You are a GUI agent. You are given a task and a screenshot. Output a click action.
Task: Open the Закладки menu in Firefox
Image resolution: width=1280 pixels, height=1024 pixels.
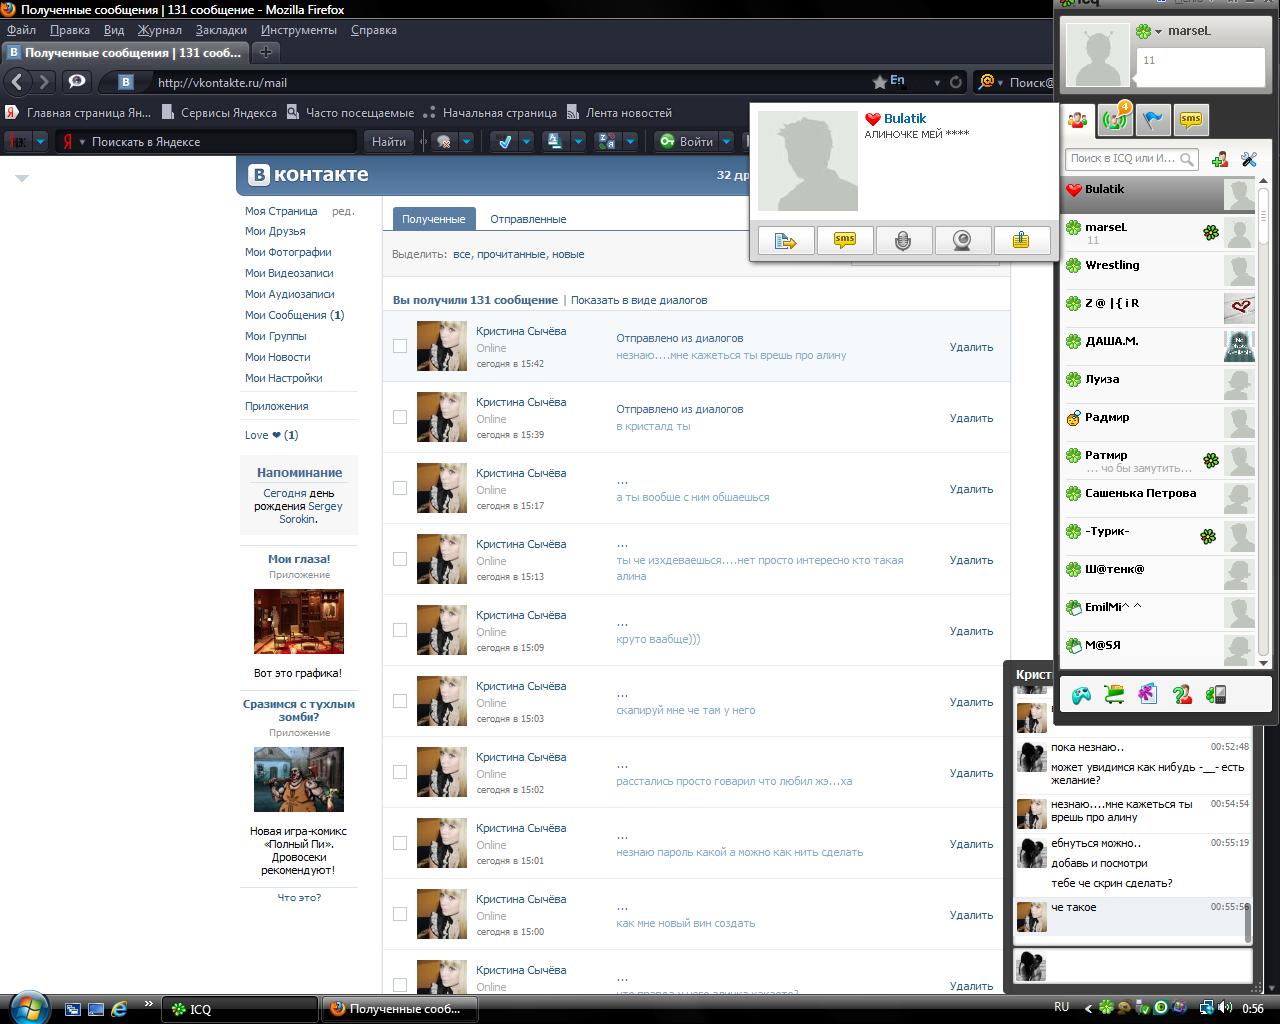(x=221, y=30)
